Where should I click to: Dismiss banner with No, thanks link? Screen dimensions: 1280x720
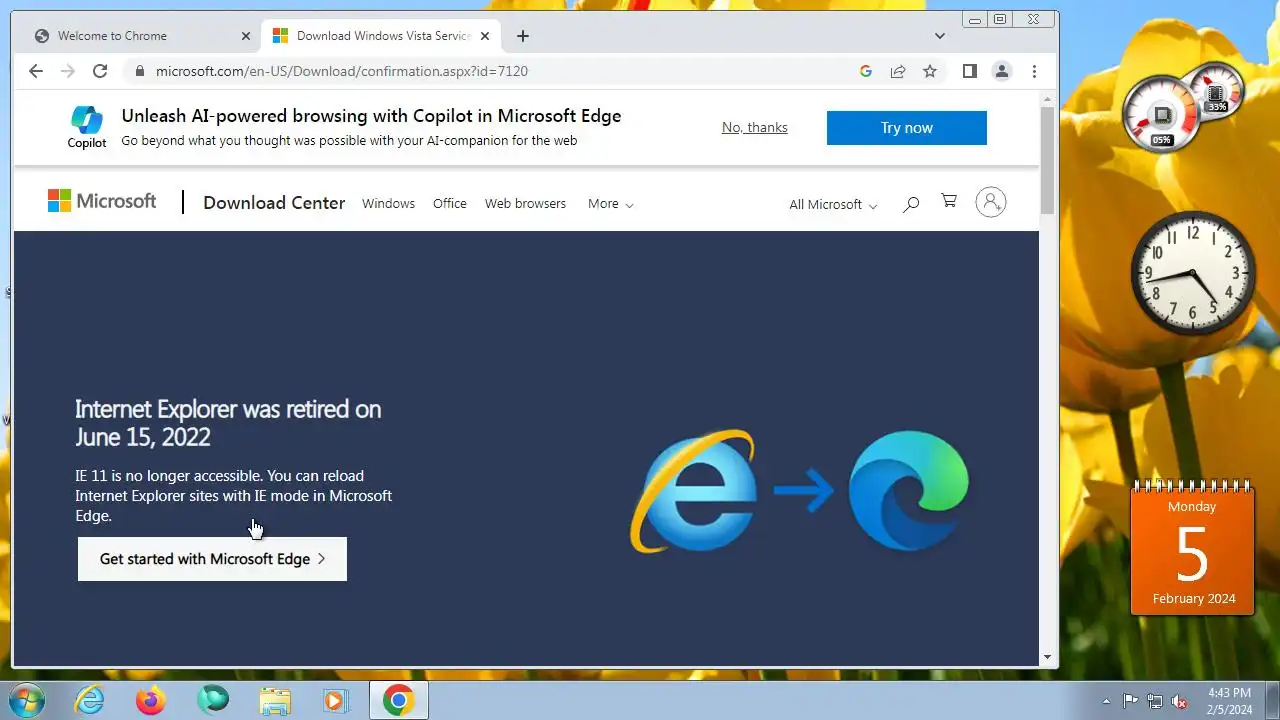point(755,127)
